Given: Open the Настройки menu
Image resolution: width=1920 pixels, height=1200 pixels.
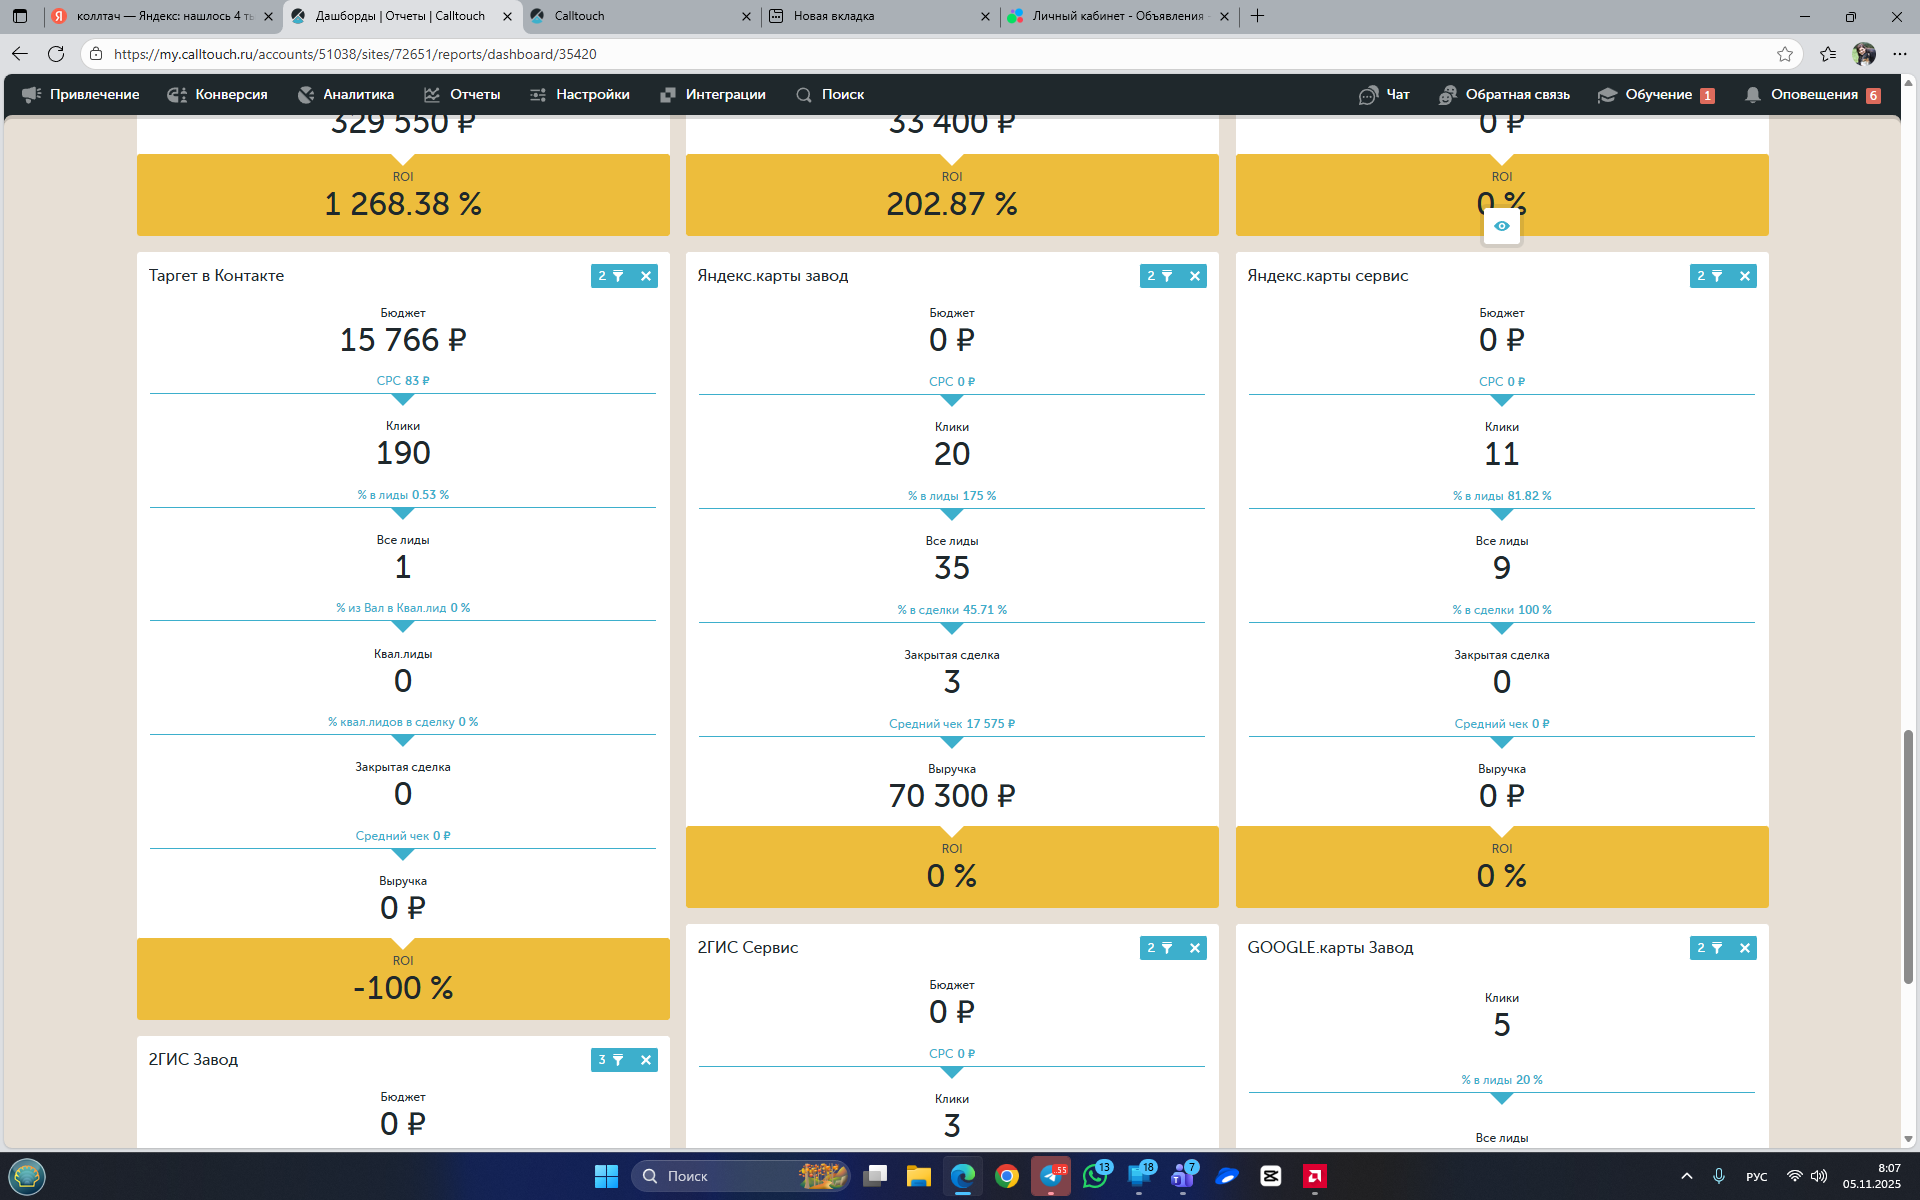Looking at the screenshot, I should point(580,95).
